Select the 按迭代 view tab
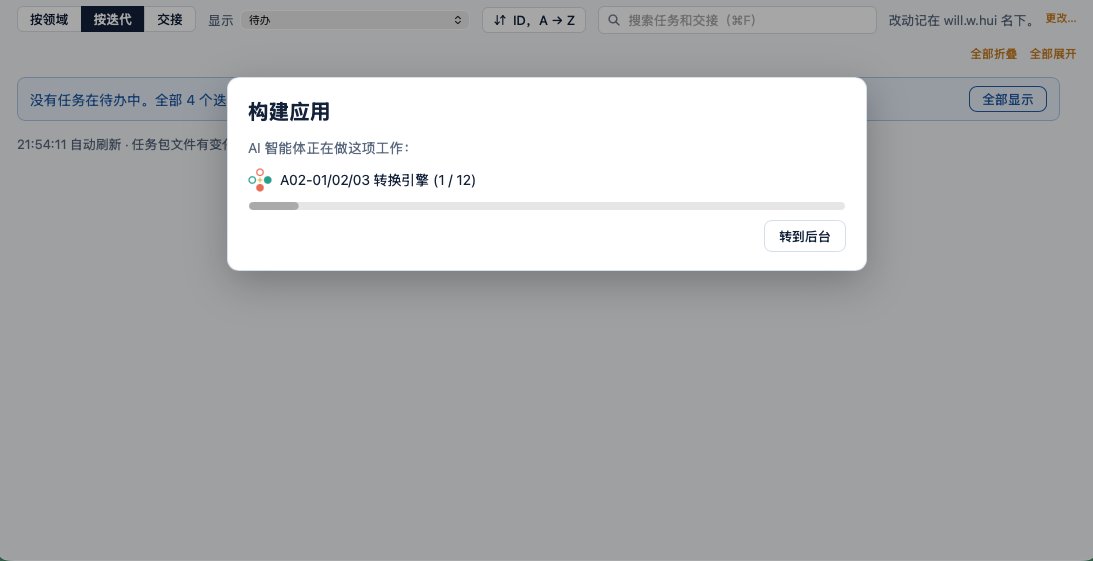 pos(112,20)
